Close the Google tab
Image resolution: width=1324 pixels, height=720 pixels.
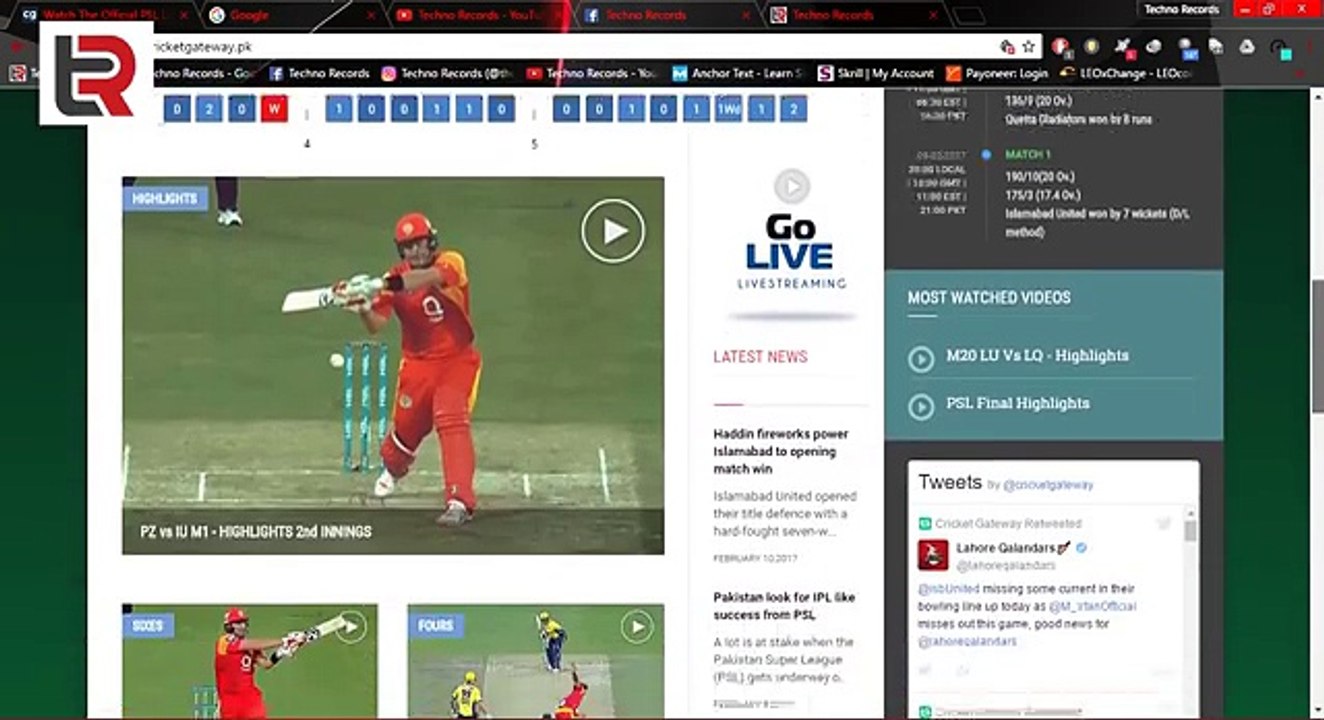tap(372, 15)
